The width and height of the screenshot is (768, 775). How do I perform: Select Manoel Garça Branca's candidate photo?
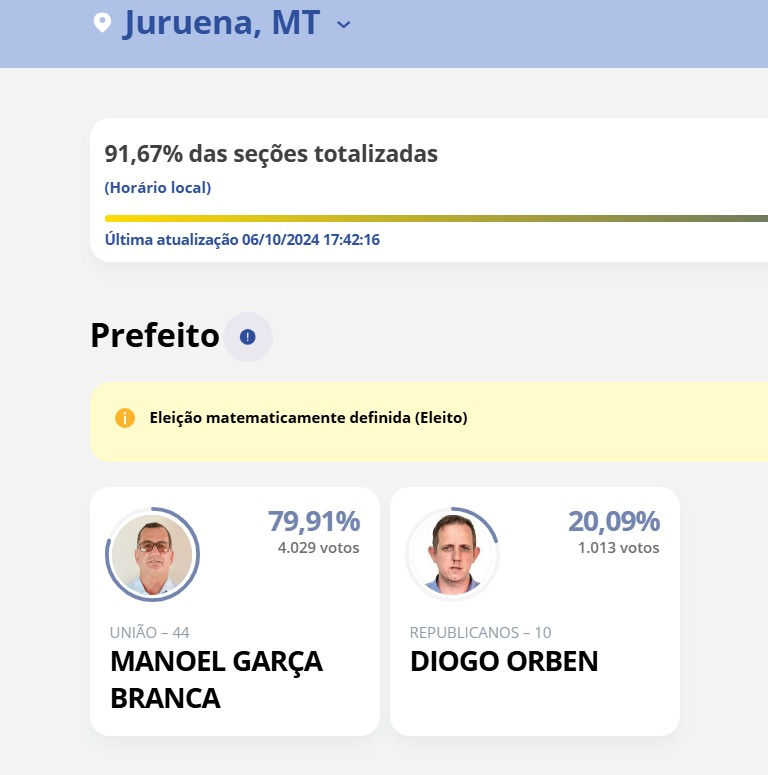(152, 555)
